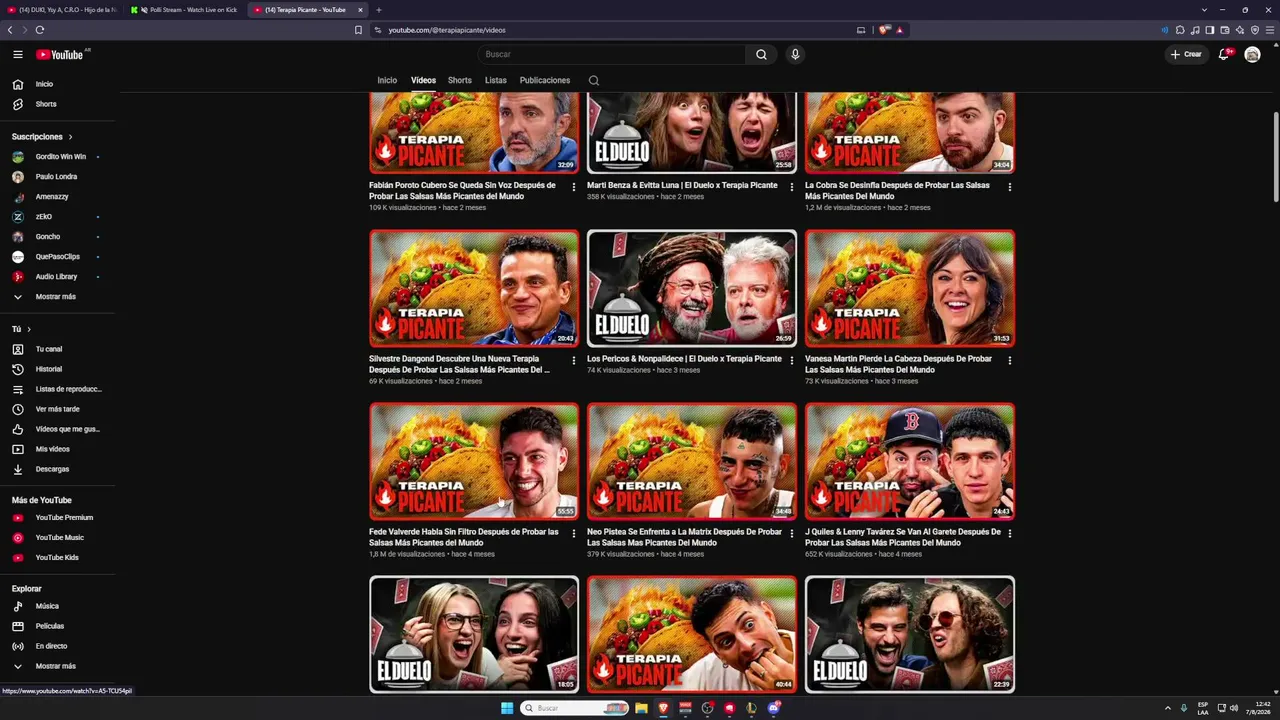Click the search magnifier button
Screen dimensions: 1280x720
(x=761, y=54)
